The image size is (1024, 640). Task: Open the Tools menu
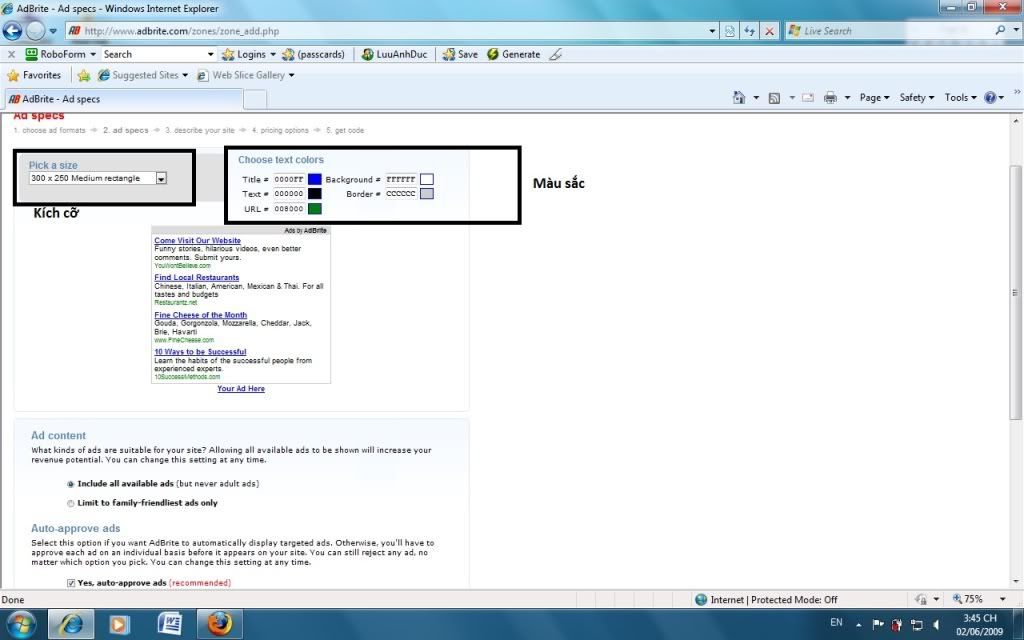960,97
